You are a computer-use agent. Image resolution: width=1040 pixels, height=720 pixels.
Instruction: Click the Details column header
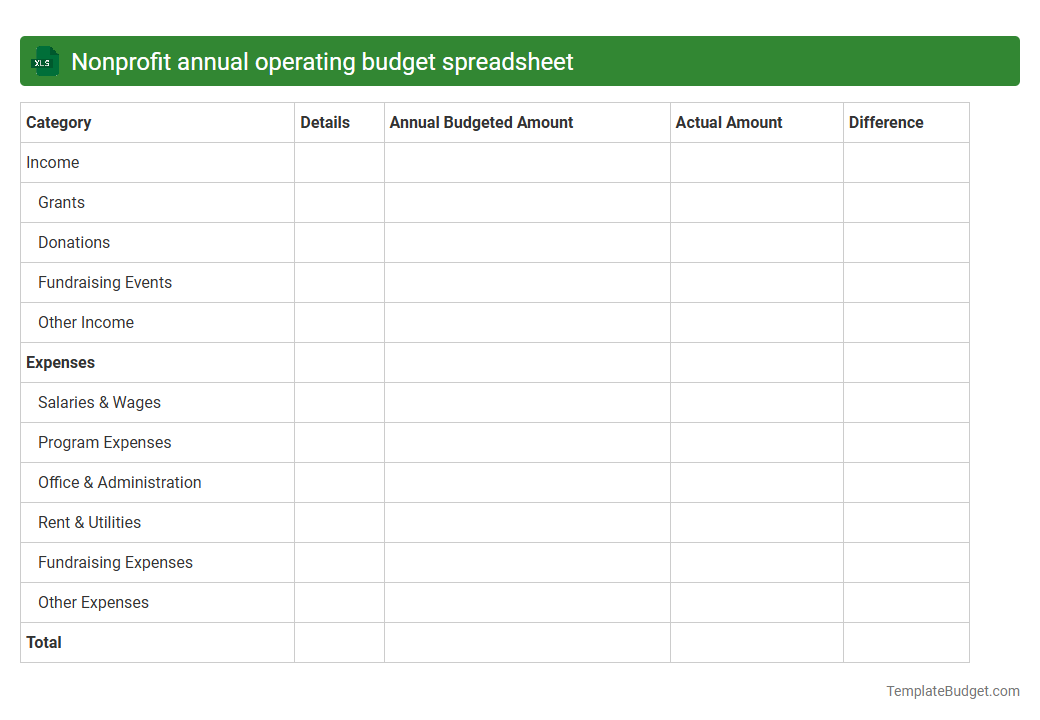click(325, 122)
